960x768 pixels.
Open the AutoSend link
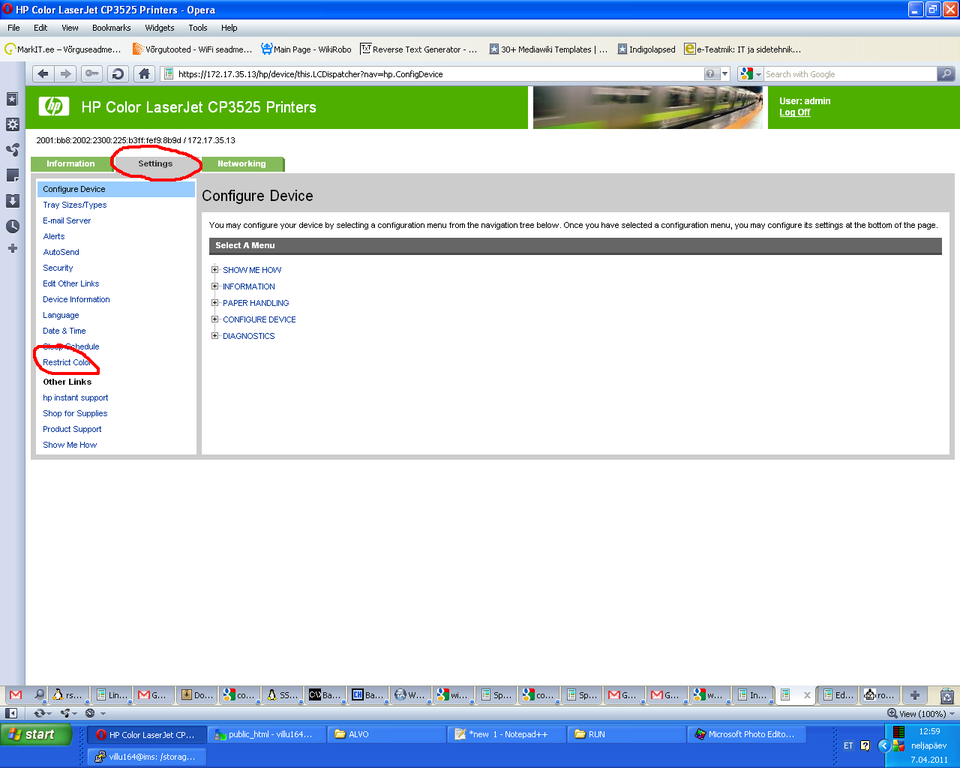[61, 252]
